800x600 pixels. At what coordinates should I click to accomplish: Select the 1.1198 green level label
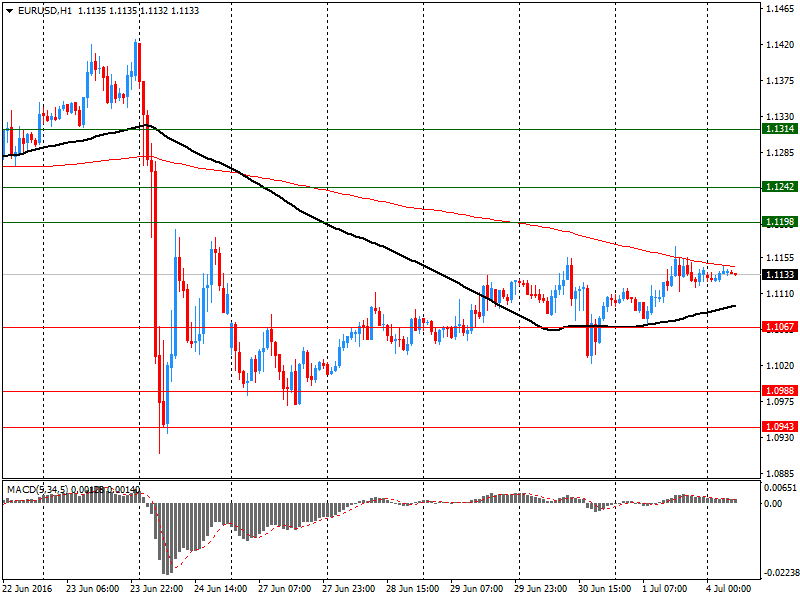coord(780,222)
